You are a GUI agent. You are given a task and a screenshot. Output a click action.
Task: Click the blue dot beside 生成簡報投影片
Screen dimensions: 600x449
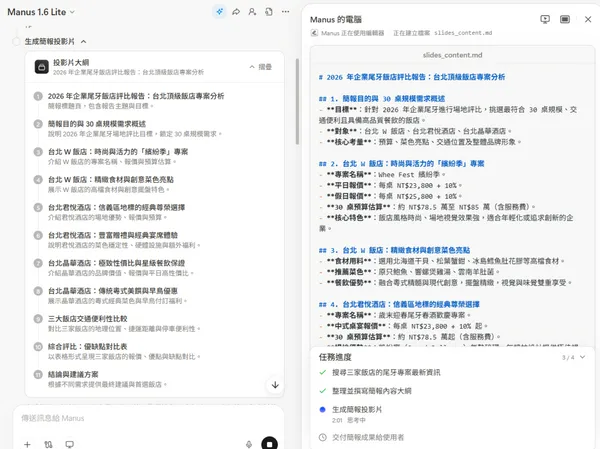322,410
